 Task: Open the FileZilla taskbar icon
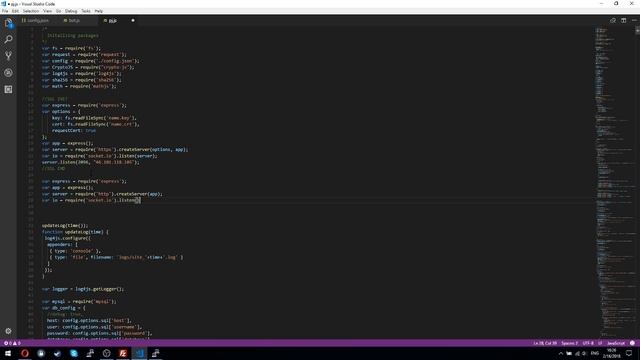coord(123,353)
